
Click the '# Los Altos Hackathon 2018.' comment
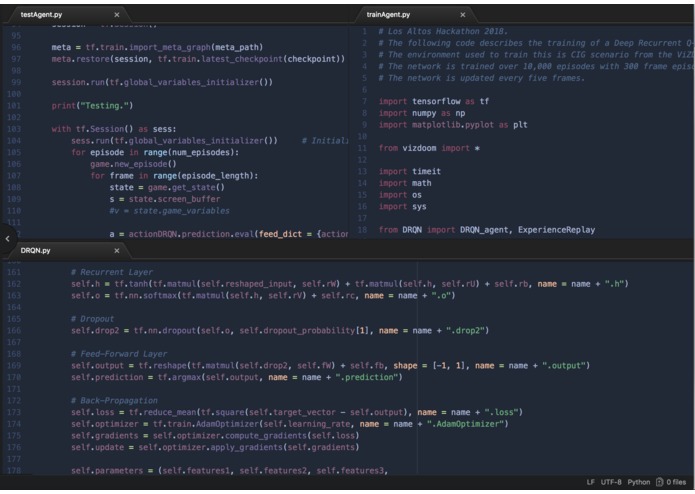point(443,31)
